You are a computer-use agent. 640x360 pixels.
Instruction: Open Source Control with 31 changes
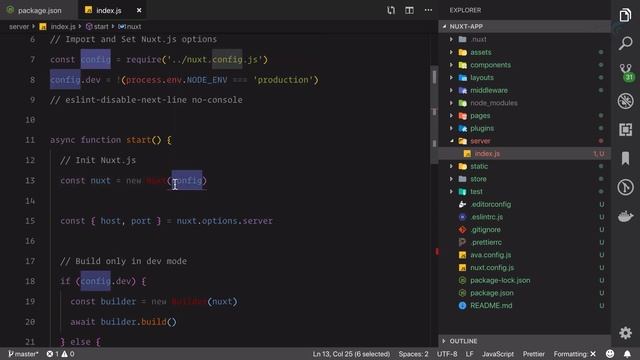(626, 72)
